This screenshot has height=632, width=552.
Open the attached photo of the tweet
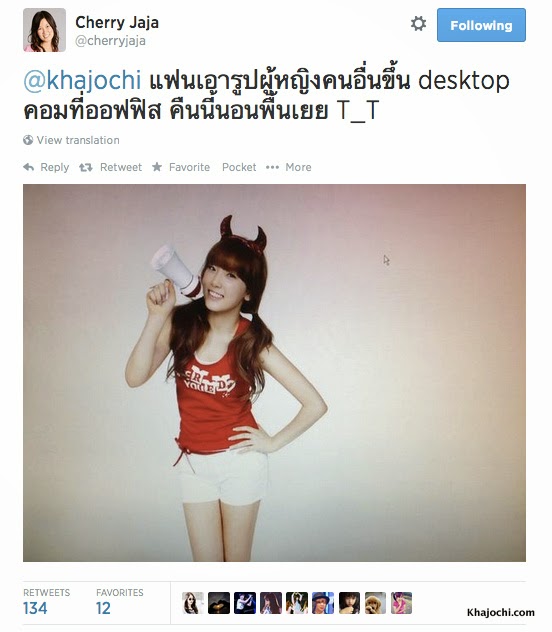pyautogui.click(x=274, y=373)
